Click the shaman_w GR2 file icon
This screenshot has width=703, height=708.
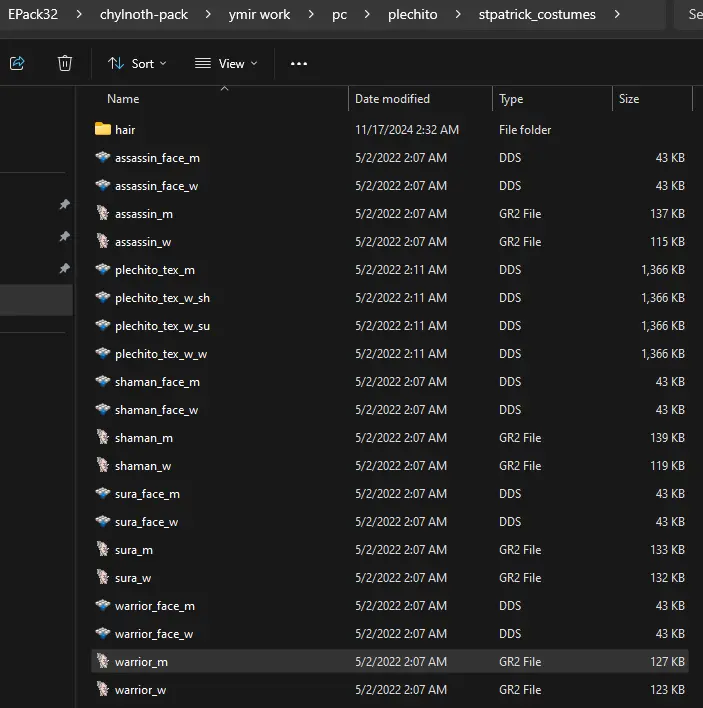tap(102, 466)
